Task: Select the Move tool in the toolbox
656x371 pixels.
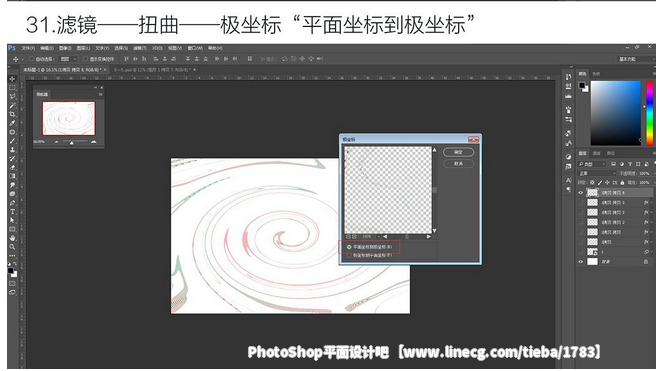Action: click(x=12, y=79)
